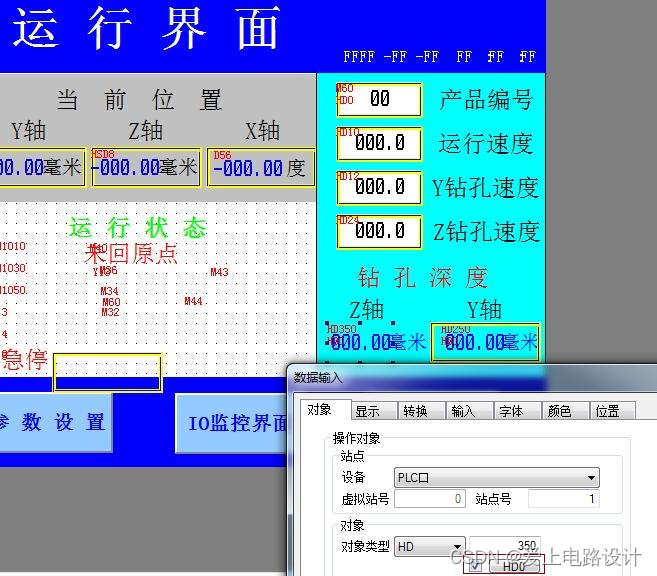The width and height of the screenshot is (657, 576).
Task: Switch to the 显示 tab
Action: [x=374, y=411]
